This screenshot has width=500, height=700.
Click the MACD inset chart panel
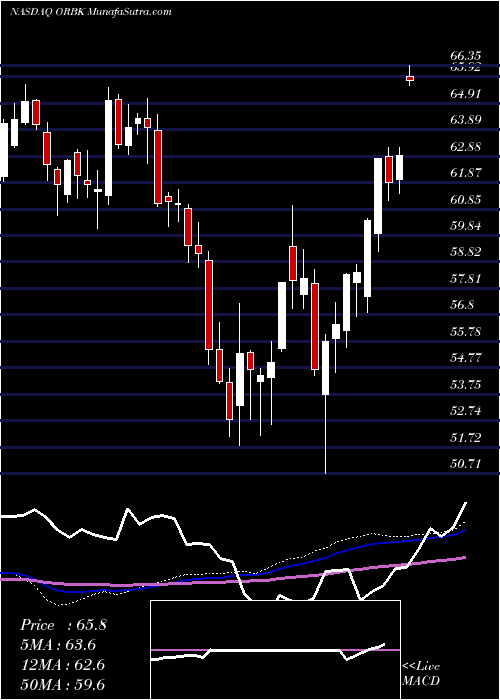(275, 650)
